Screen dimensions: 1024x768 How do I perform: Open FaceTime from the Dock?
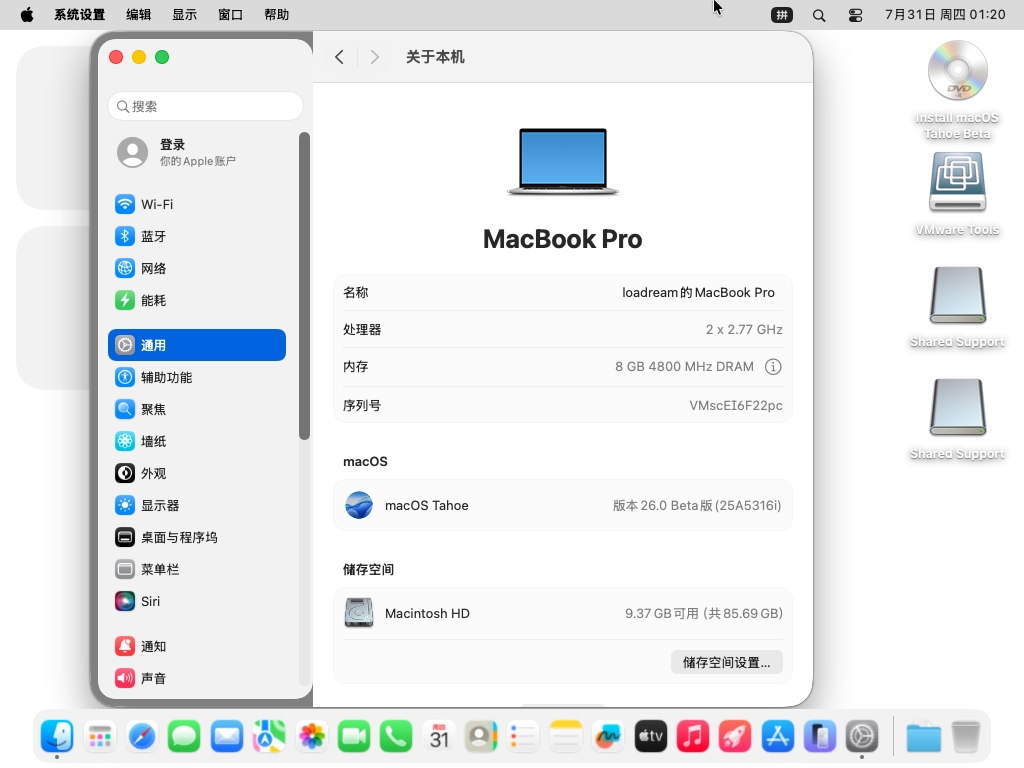tap(354, 737)
